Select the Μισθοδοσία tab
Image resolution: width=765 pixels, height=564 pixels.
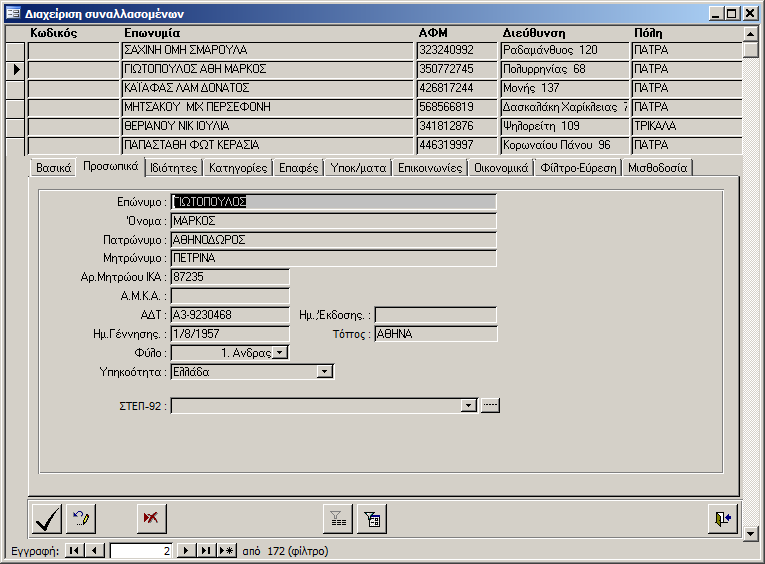657,168
